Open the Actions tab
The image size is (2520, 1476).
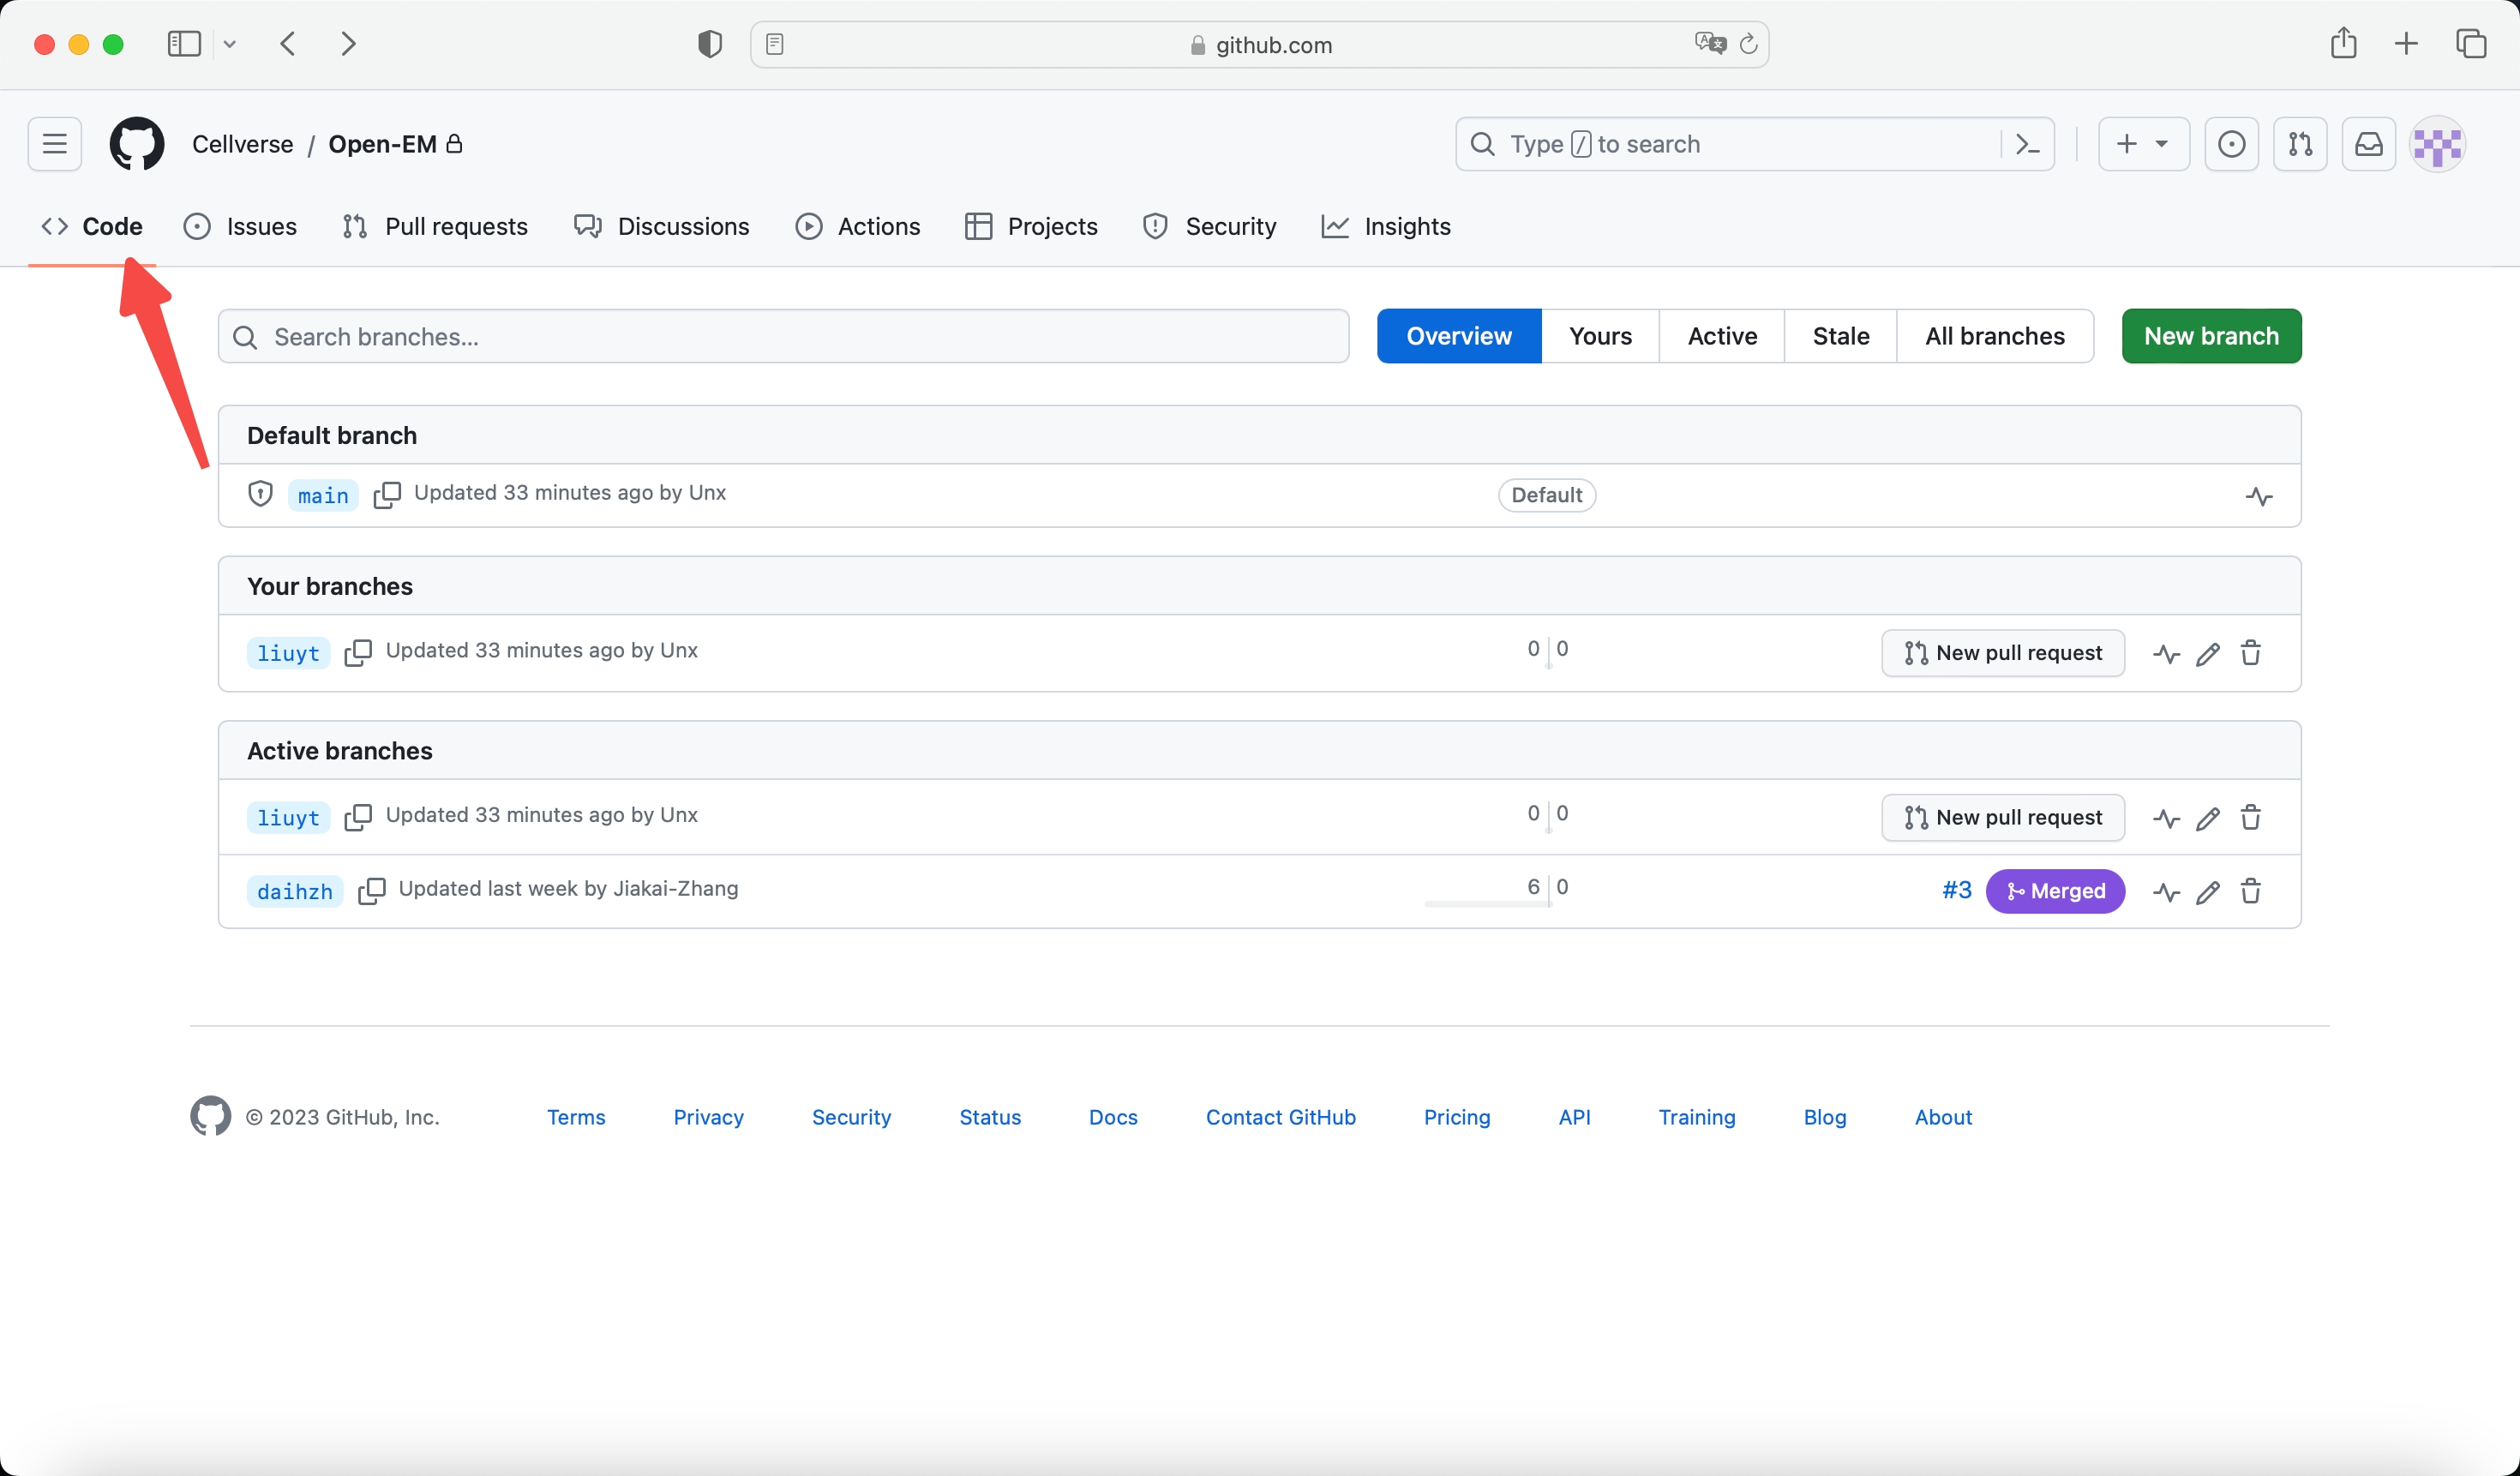point(858,226)
